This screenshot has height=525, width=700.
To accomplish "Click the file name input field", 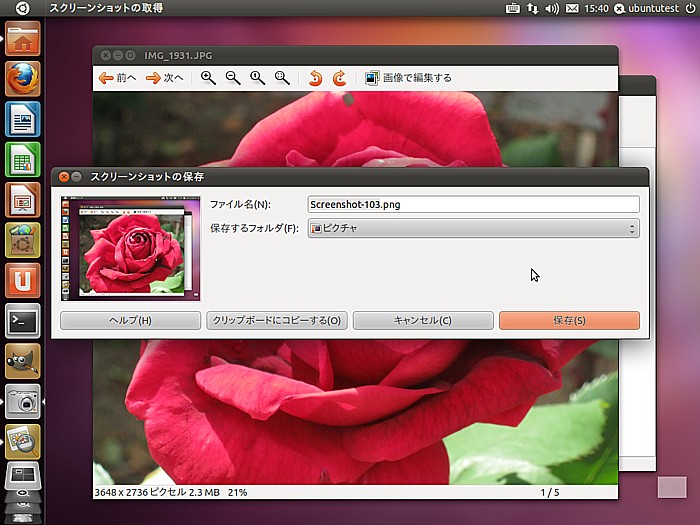I will 474,204.
